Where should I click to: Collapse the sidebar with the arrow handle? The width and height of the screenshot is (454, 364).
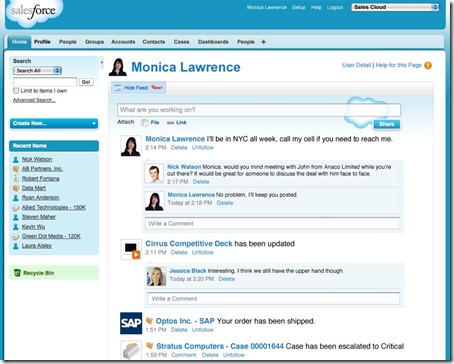pyautogui.click(x=102, y=62)
